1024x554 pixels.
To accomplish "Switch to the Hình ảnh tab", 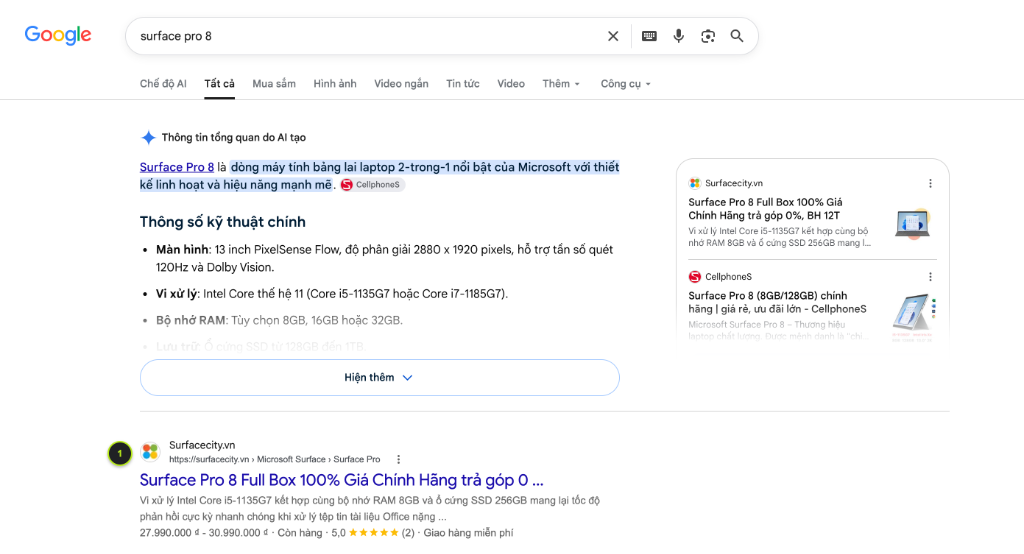I will [334, 84].
